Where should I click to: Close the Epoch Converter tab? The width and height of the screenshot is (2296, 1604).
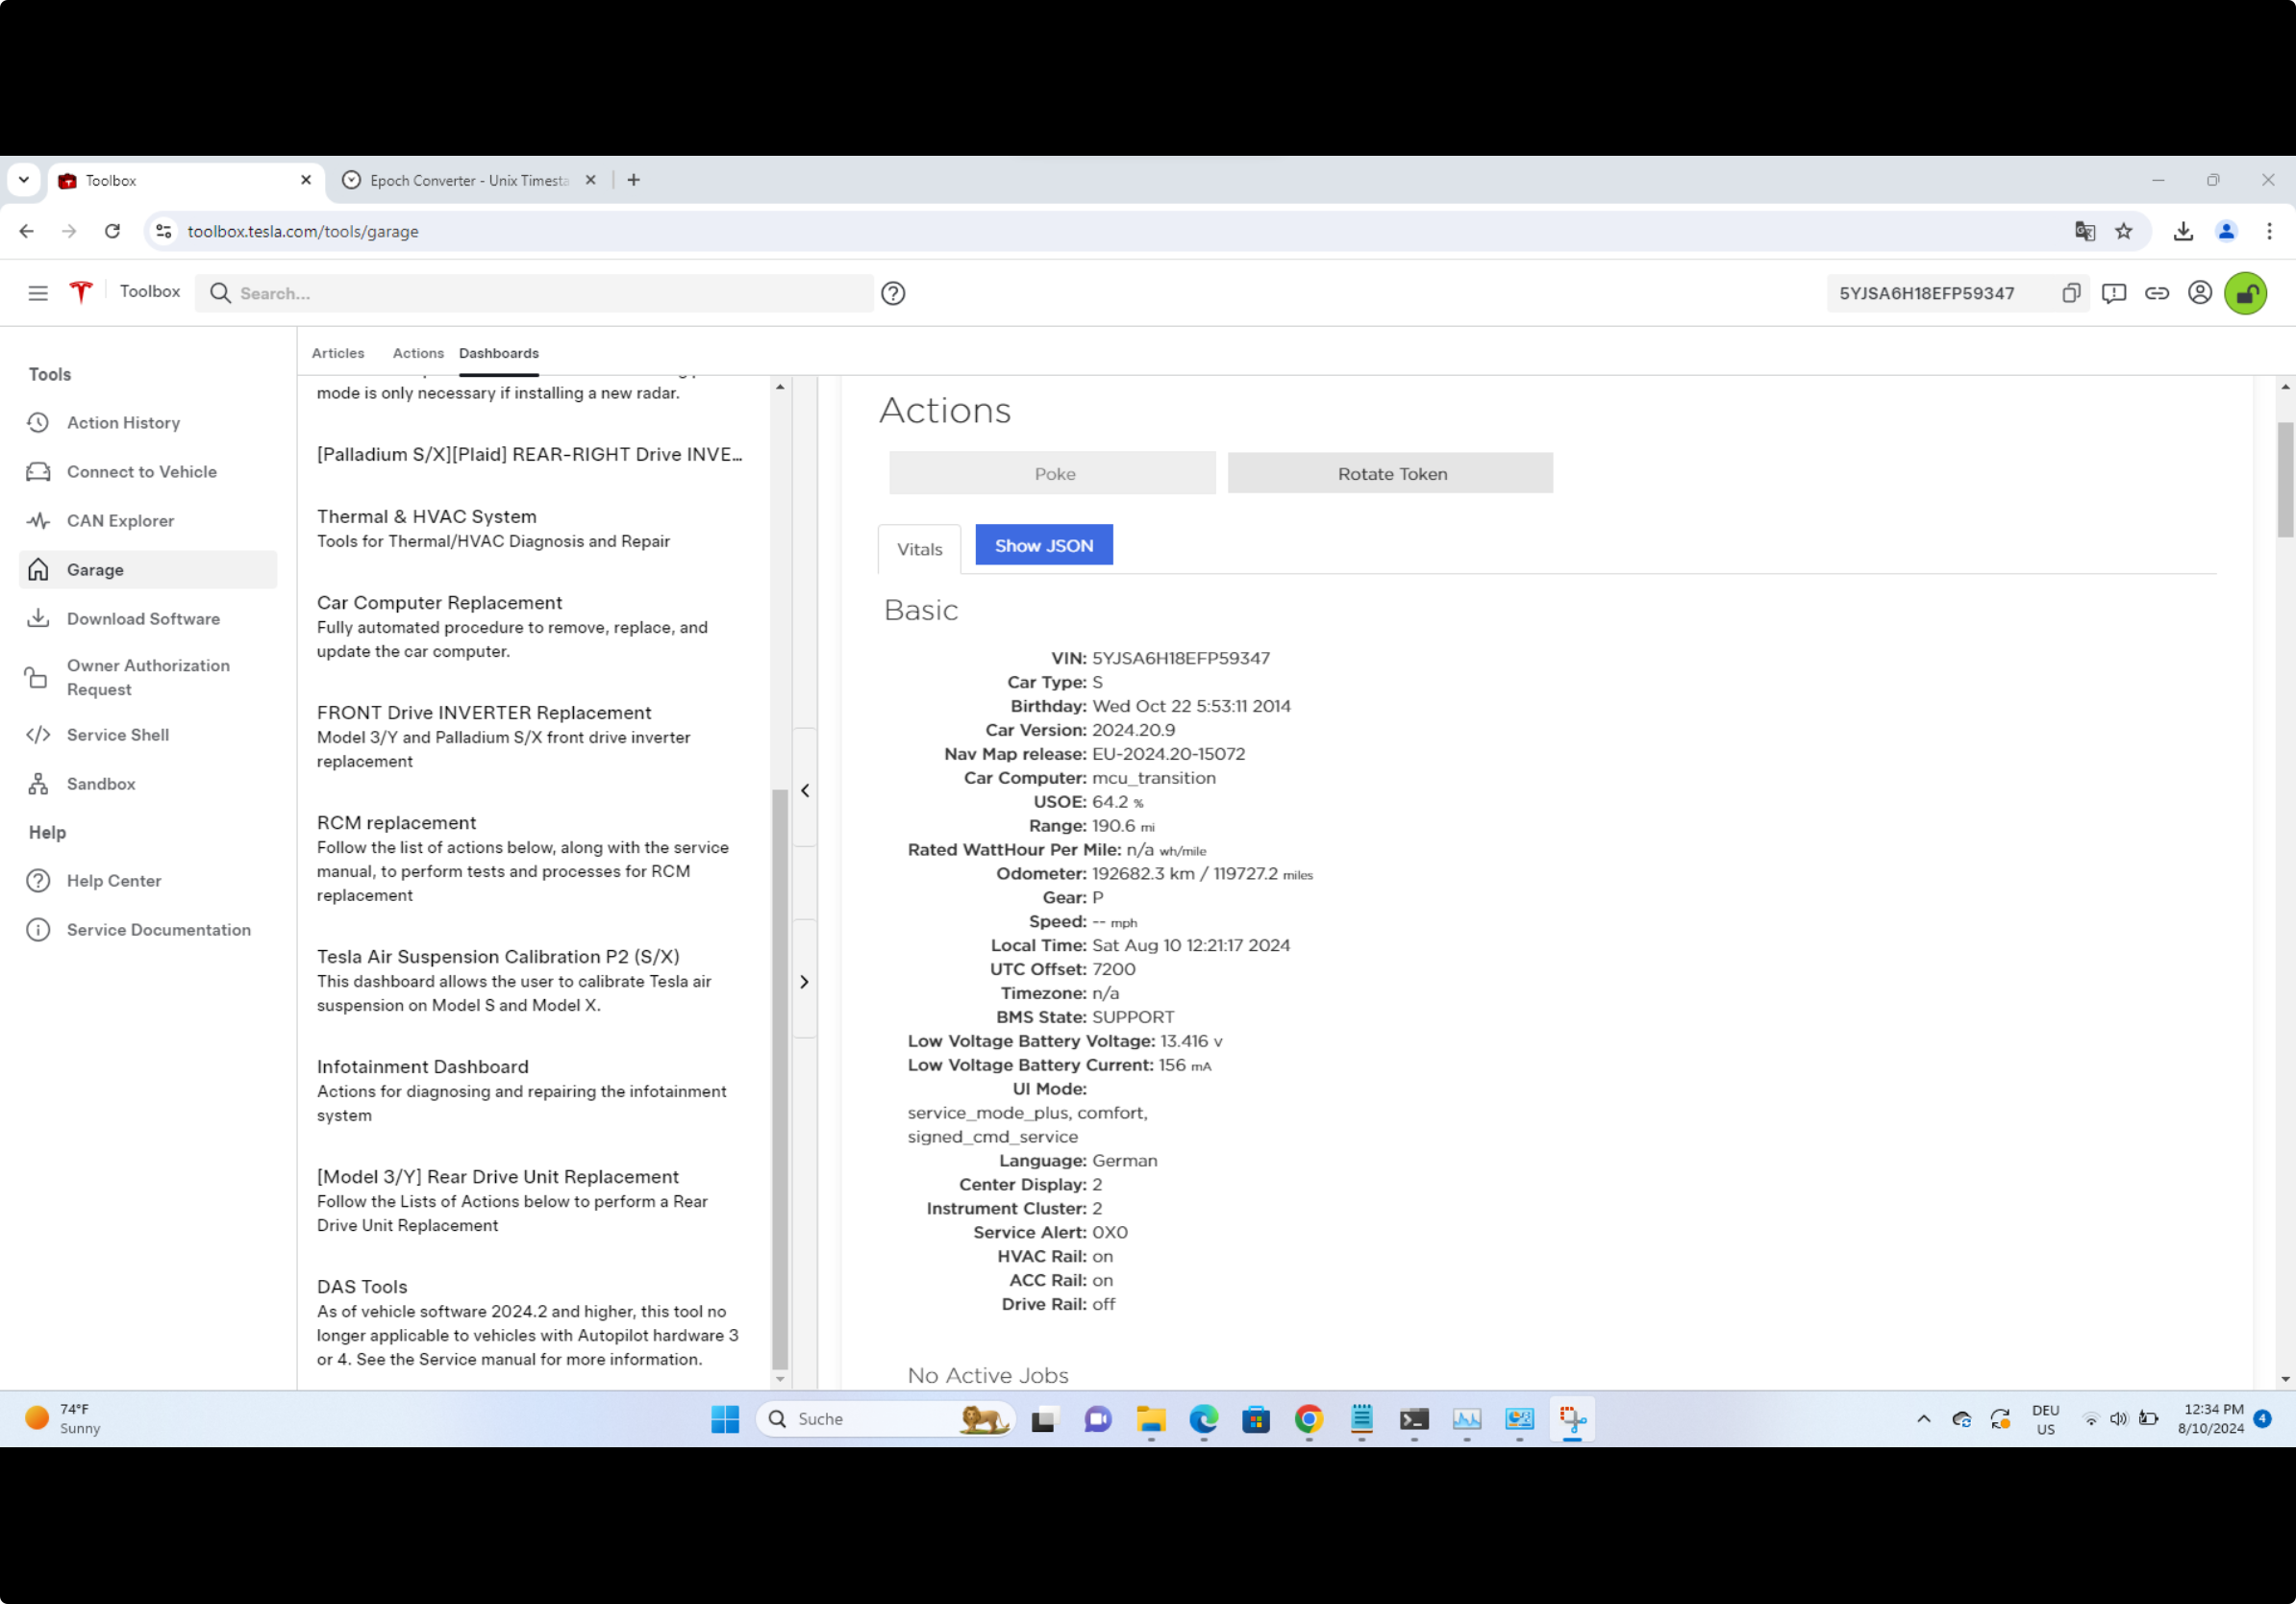591,180
